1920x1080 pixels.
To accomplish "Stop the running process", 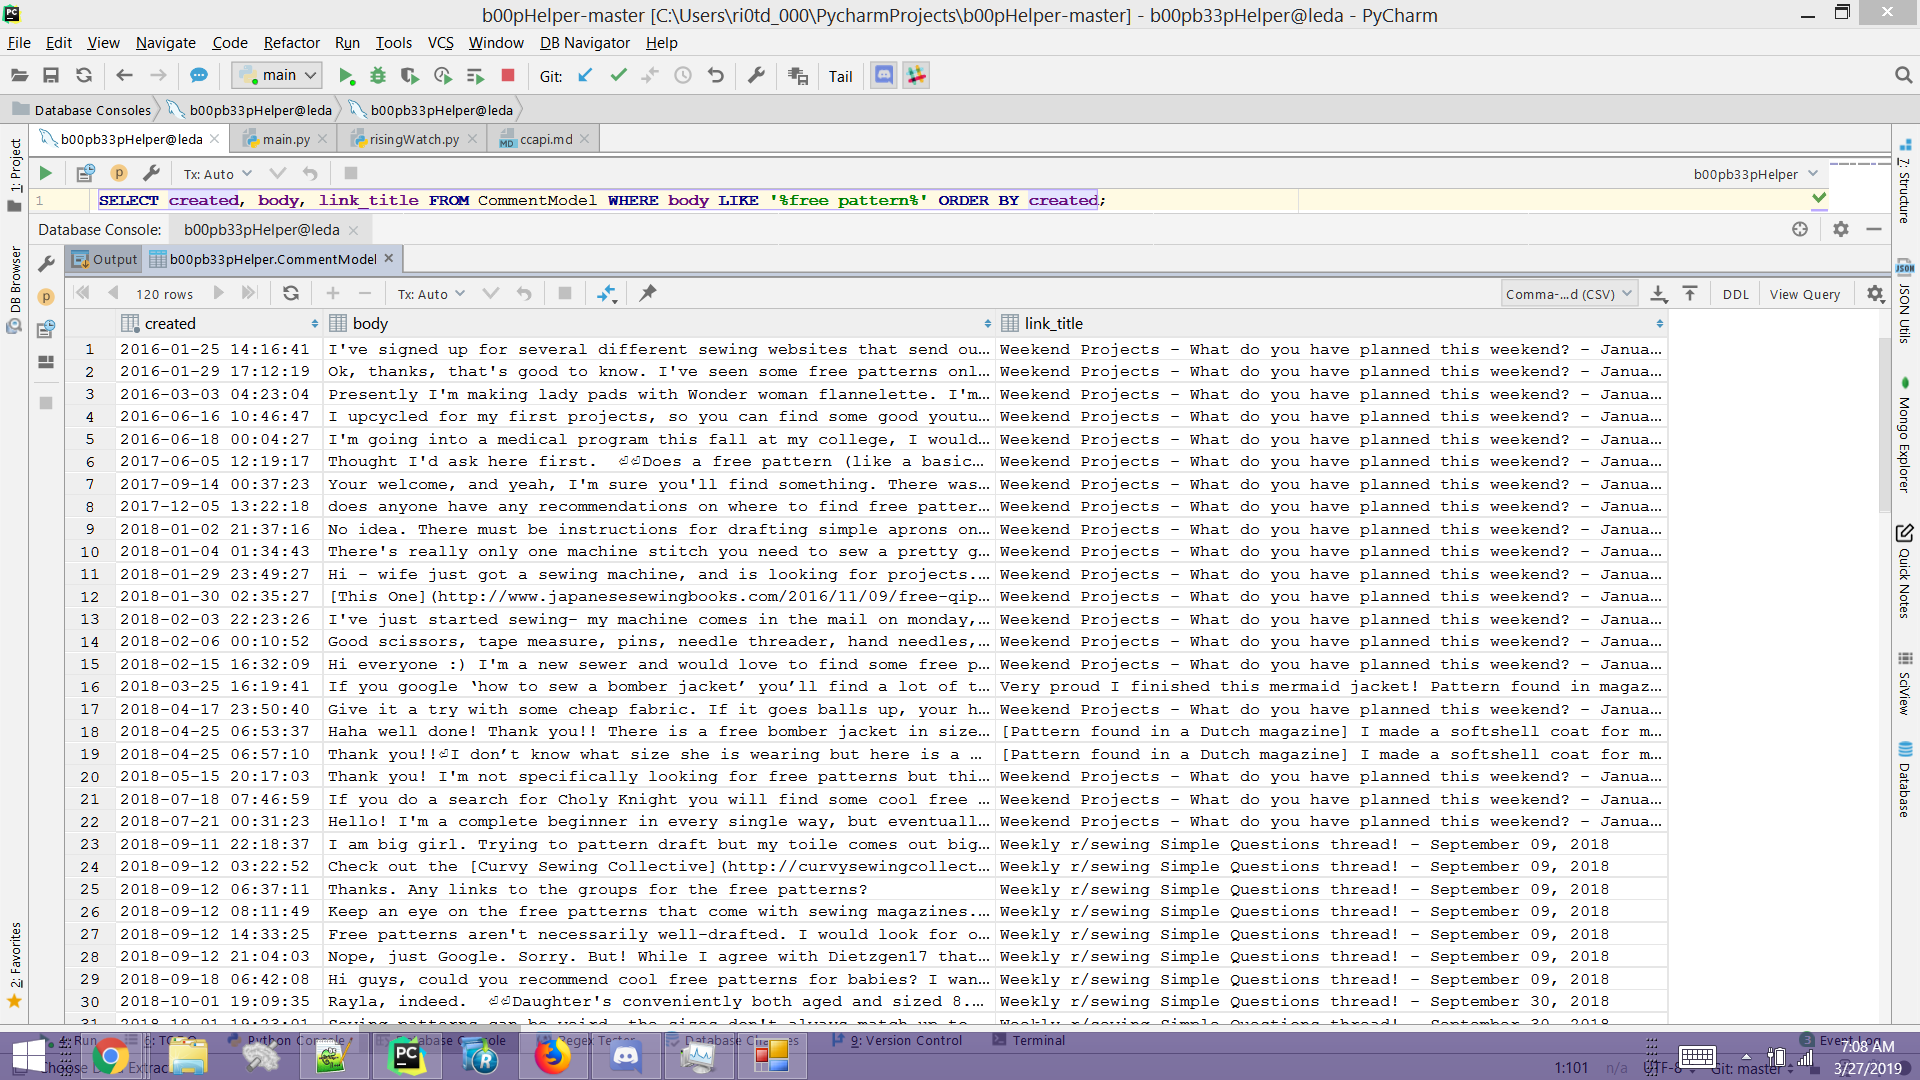I will pos(508,76).
